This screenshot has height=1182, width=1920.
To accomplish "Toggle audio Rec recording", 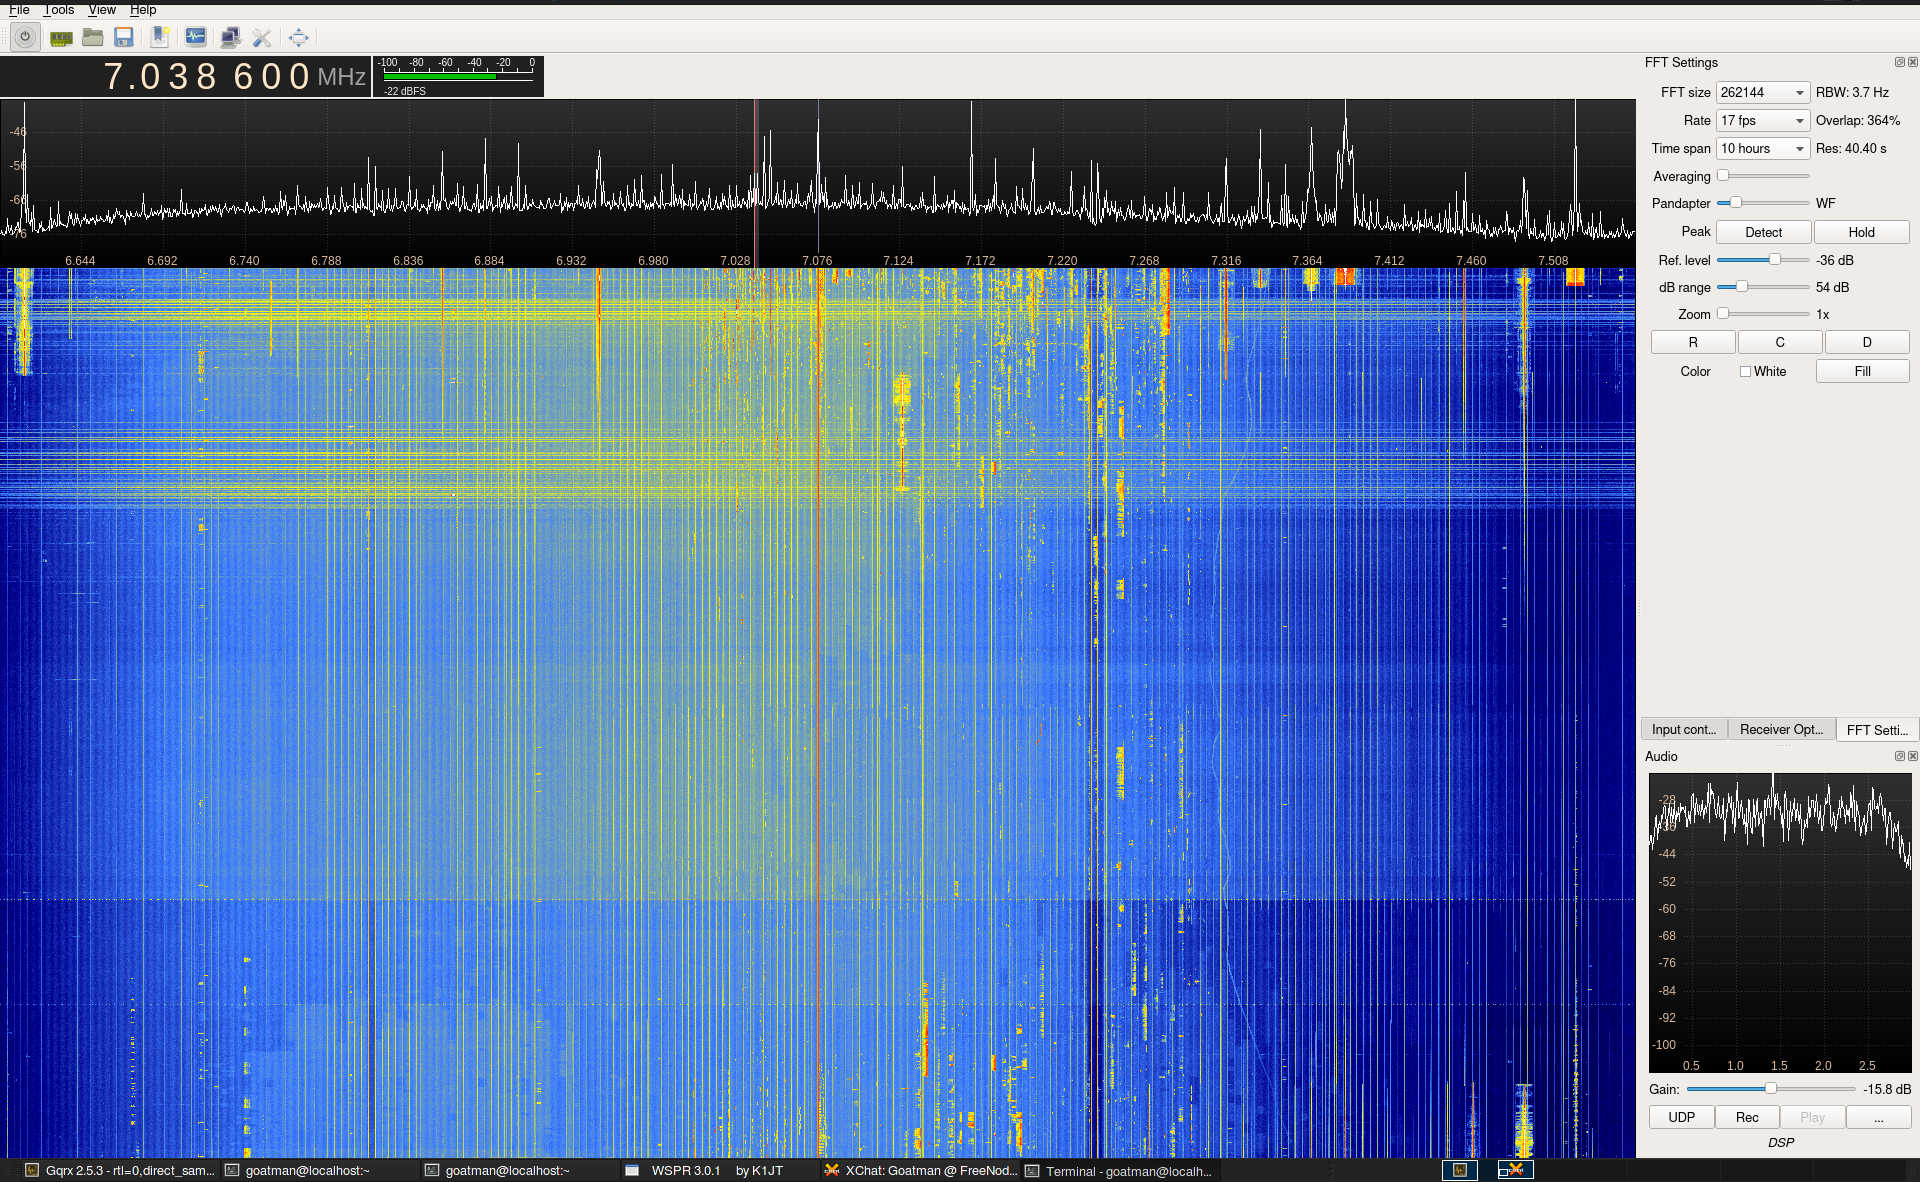I will (x=1747, y=1117).
